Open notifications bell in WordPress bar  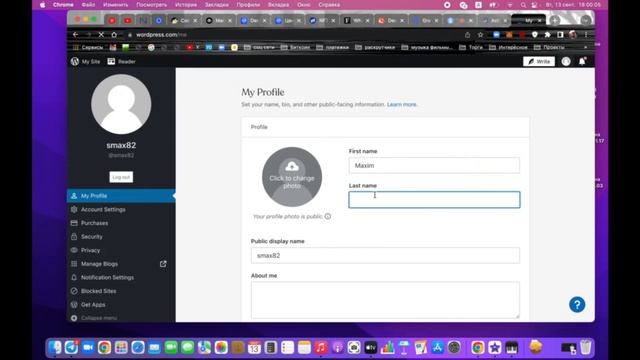pos(582,62)
